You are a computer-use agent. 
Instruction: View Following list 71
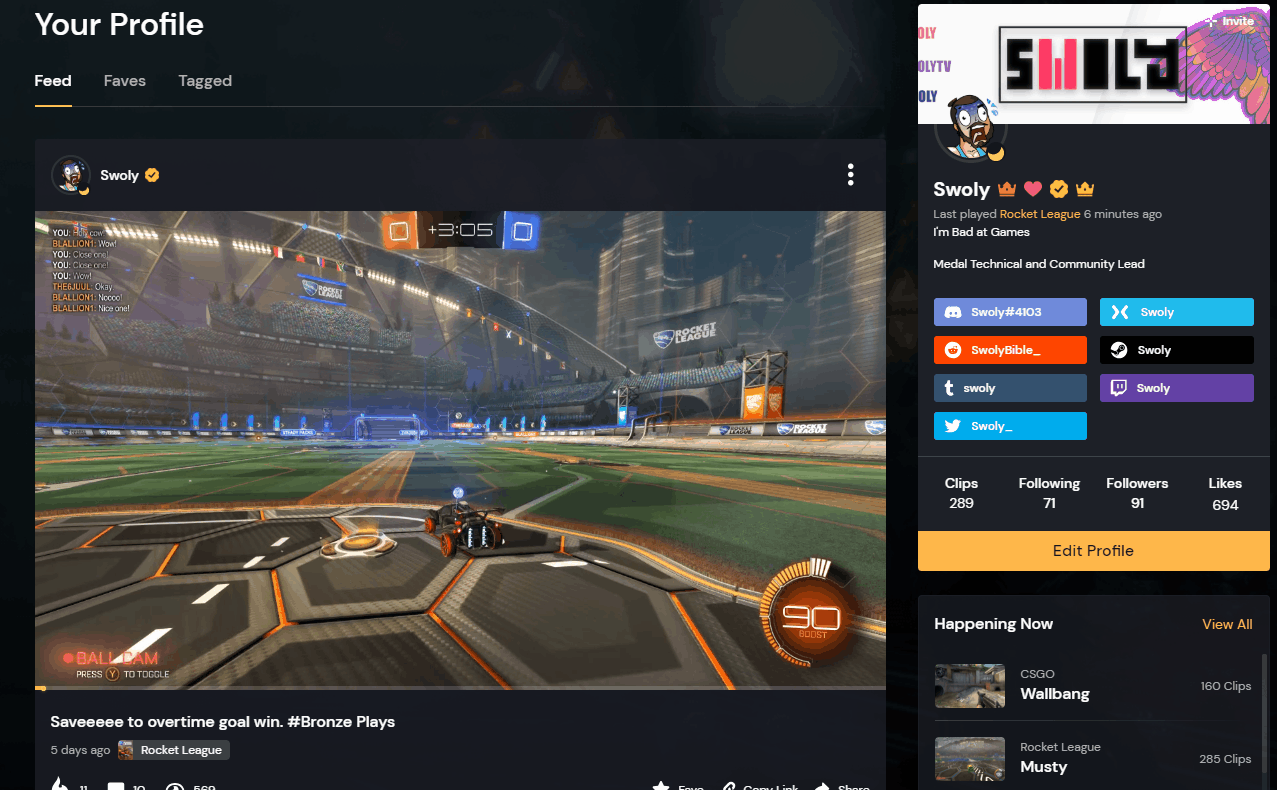[1049, 493]
